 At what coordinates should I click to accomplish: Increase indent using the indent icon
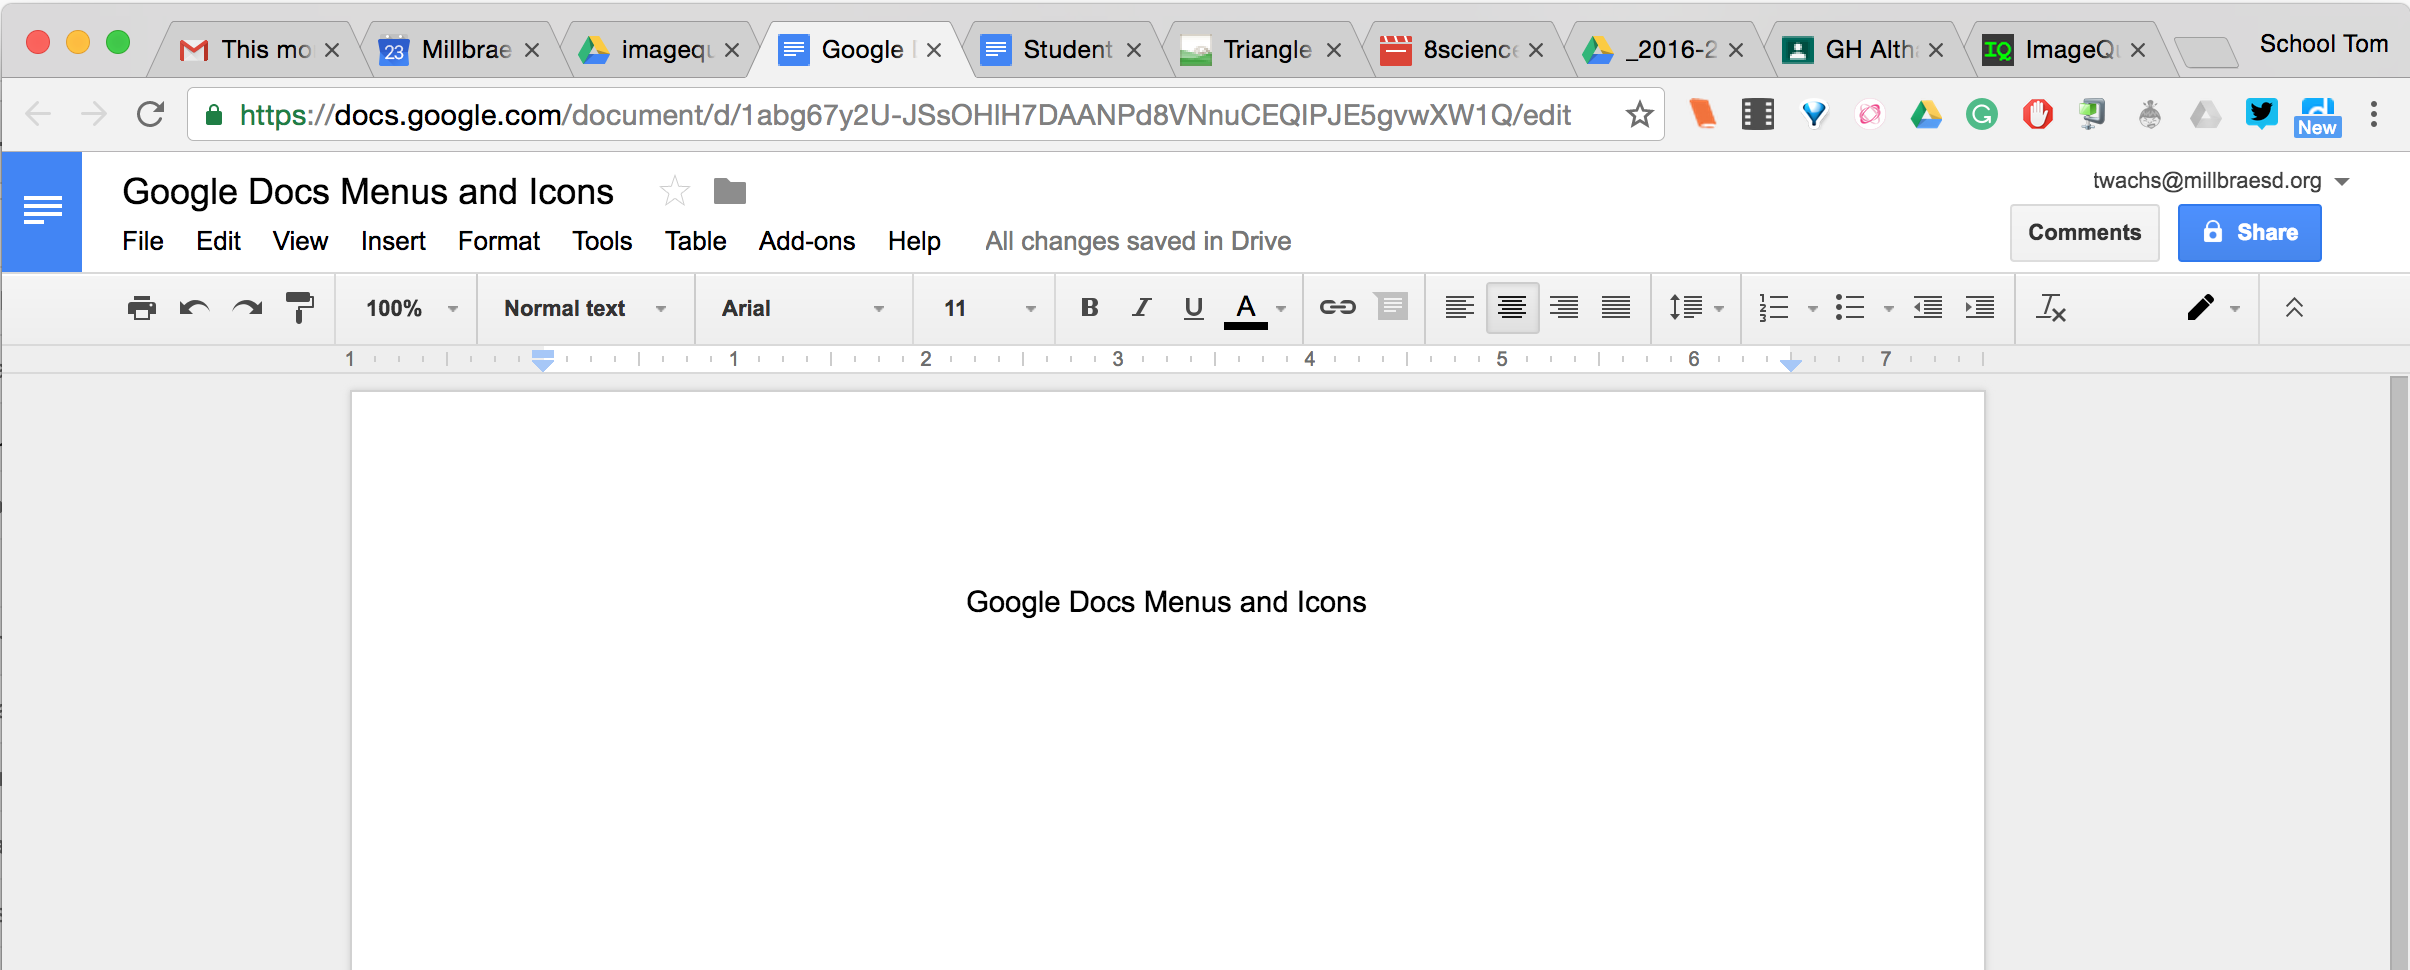1979,308
